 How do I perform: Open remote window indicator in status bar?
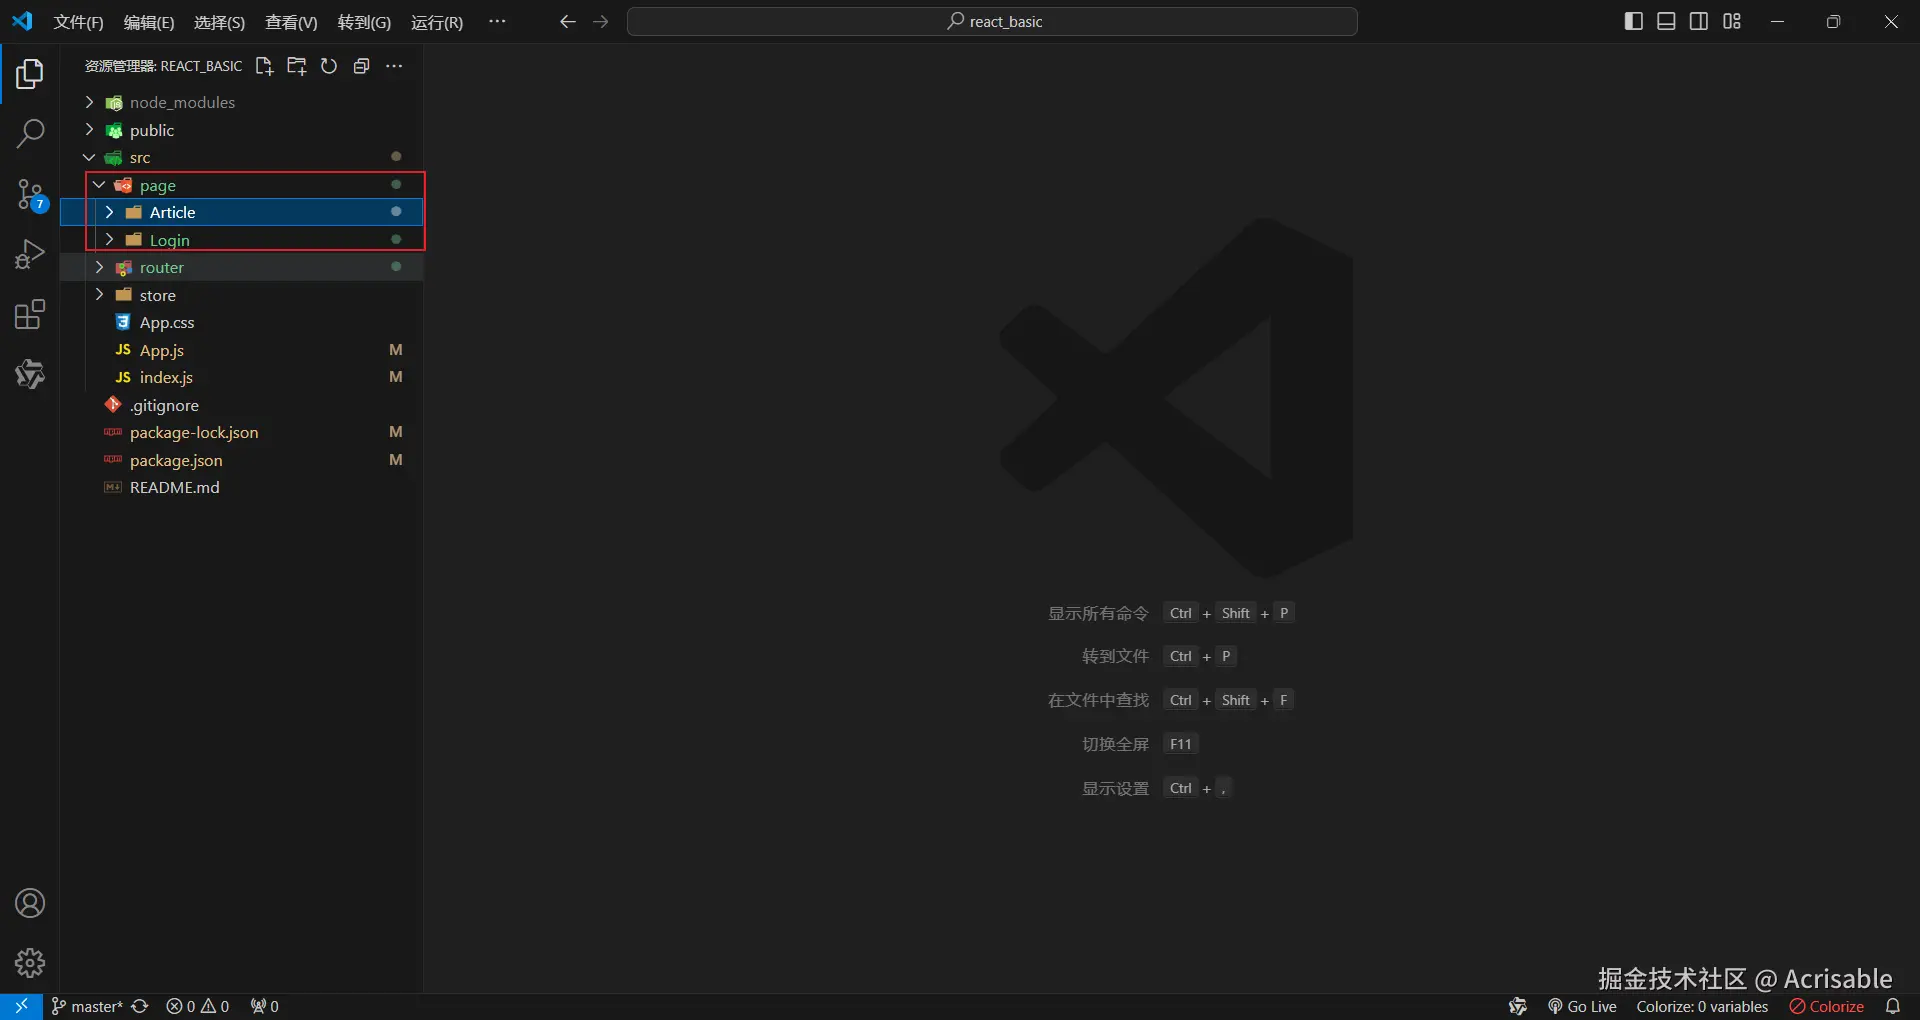(x=21, y=1007)
